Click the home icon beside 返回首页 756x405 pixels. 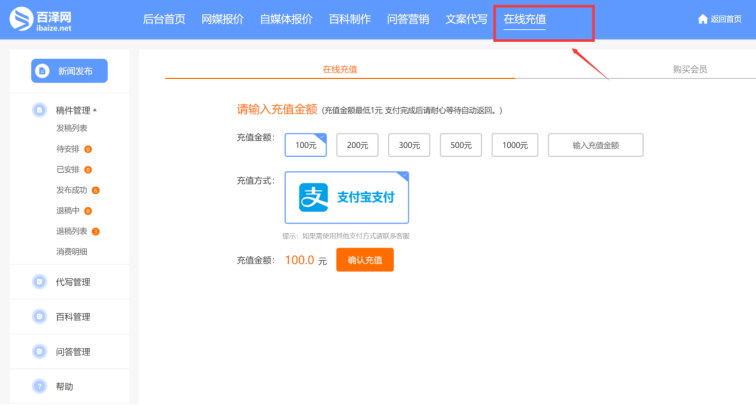[702, 20]
